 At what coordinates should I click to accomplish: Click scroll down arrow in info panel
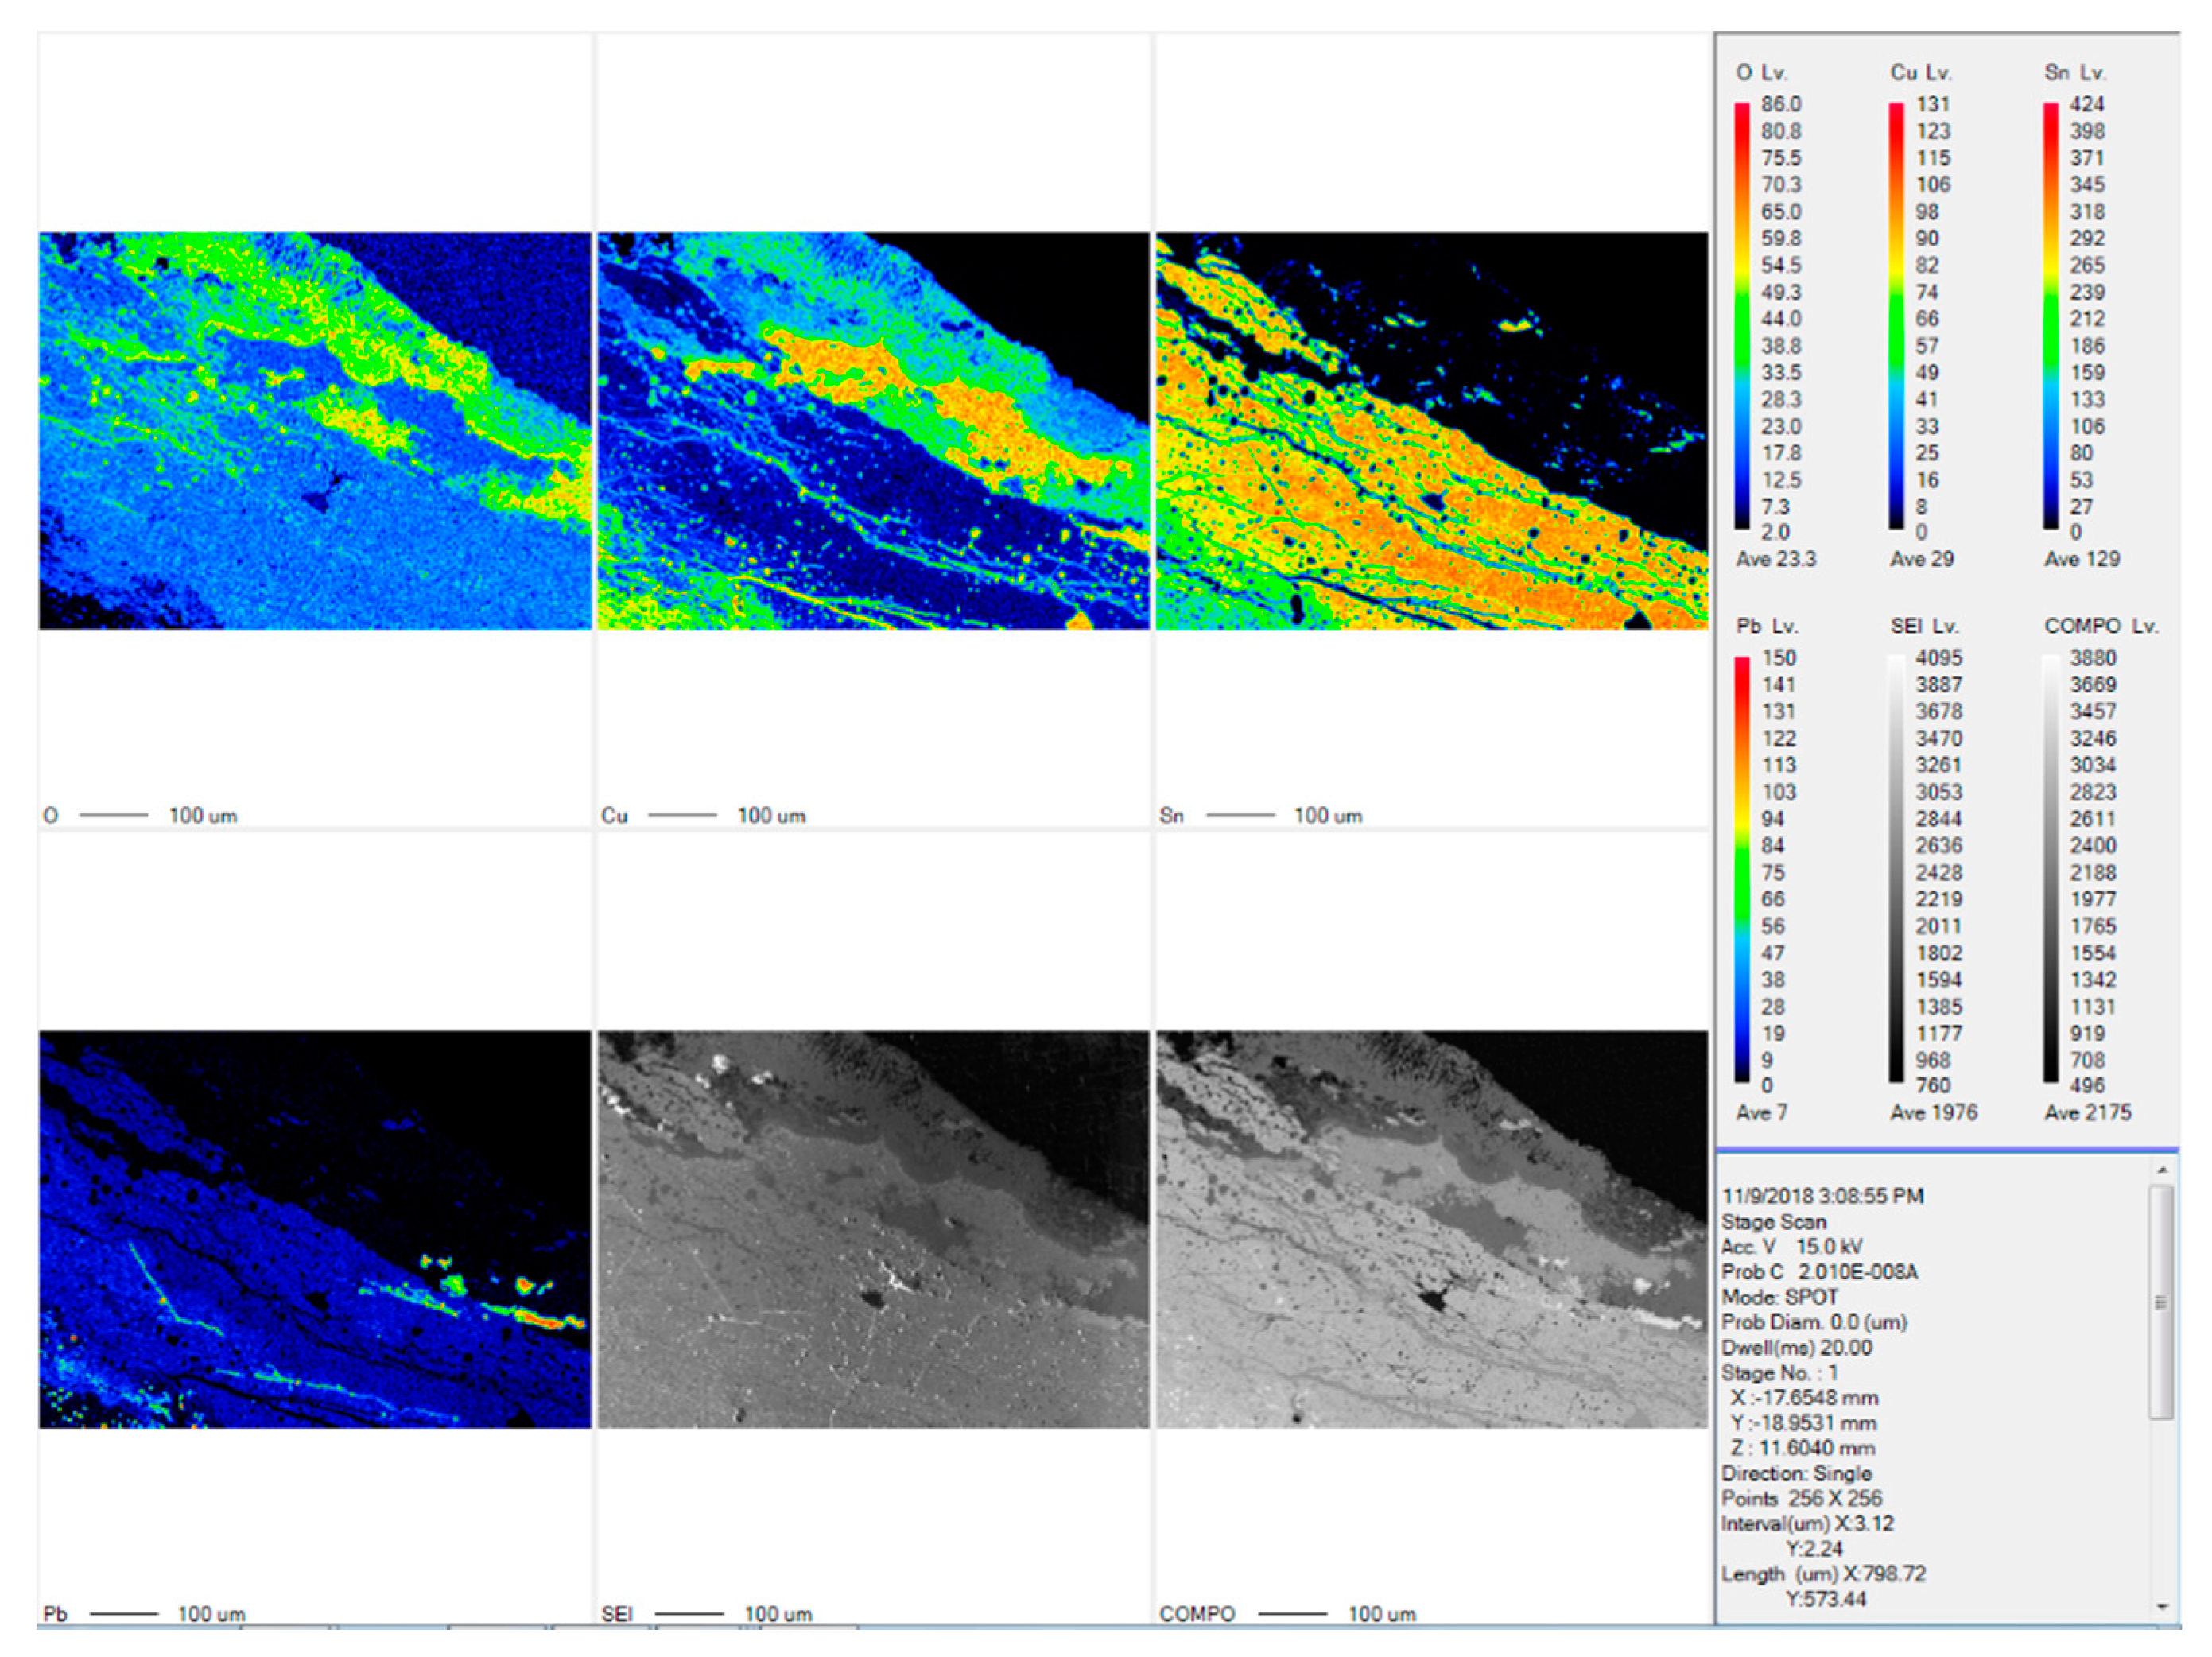2162,1607
